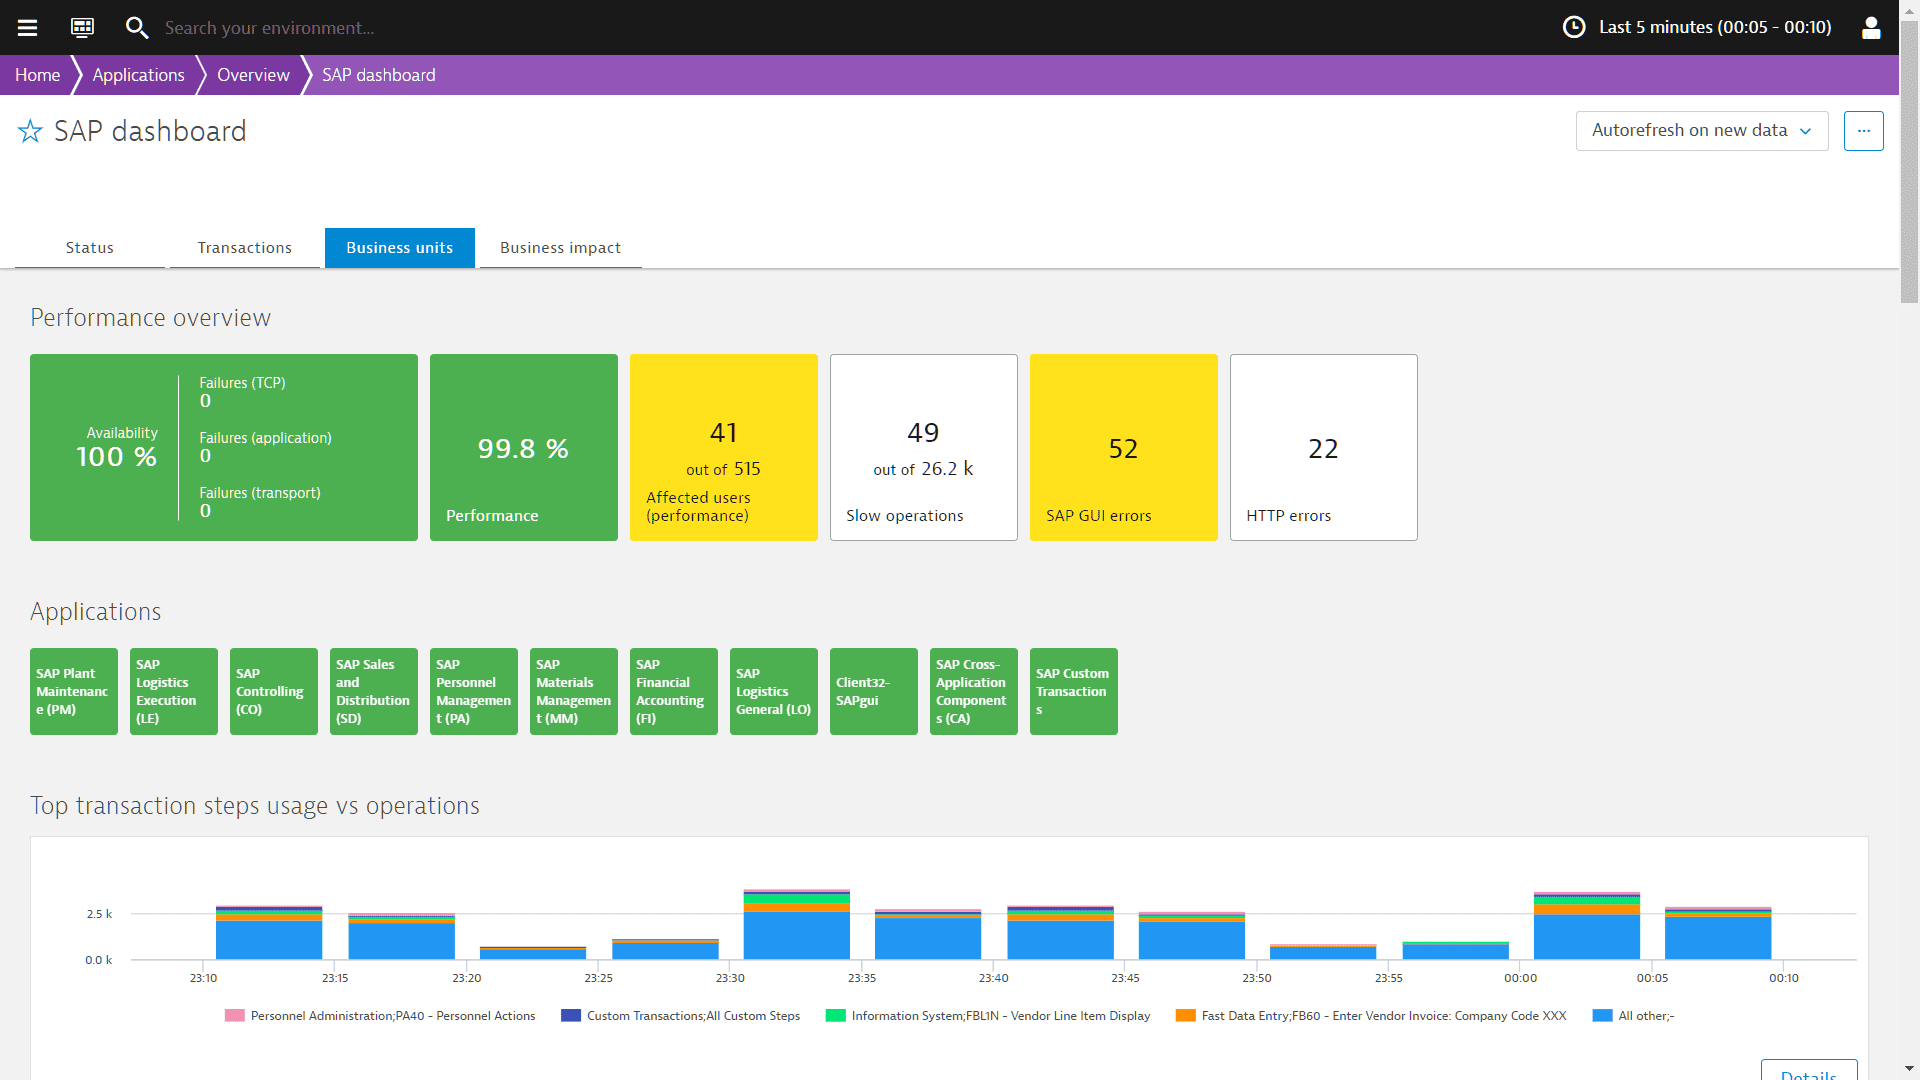Screen dimensions: 1920x1080
Task: Open the user account icon
Action: [1871, 27]
